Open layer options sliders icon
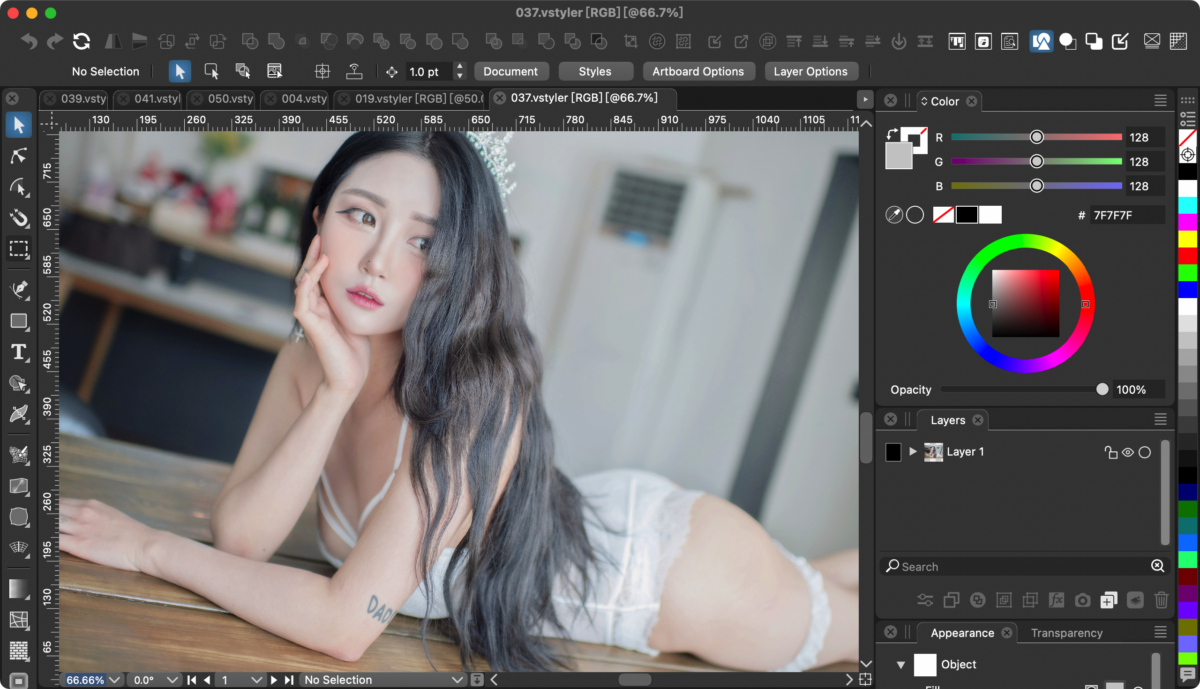 [925, 600]
